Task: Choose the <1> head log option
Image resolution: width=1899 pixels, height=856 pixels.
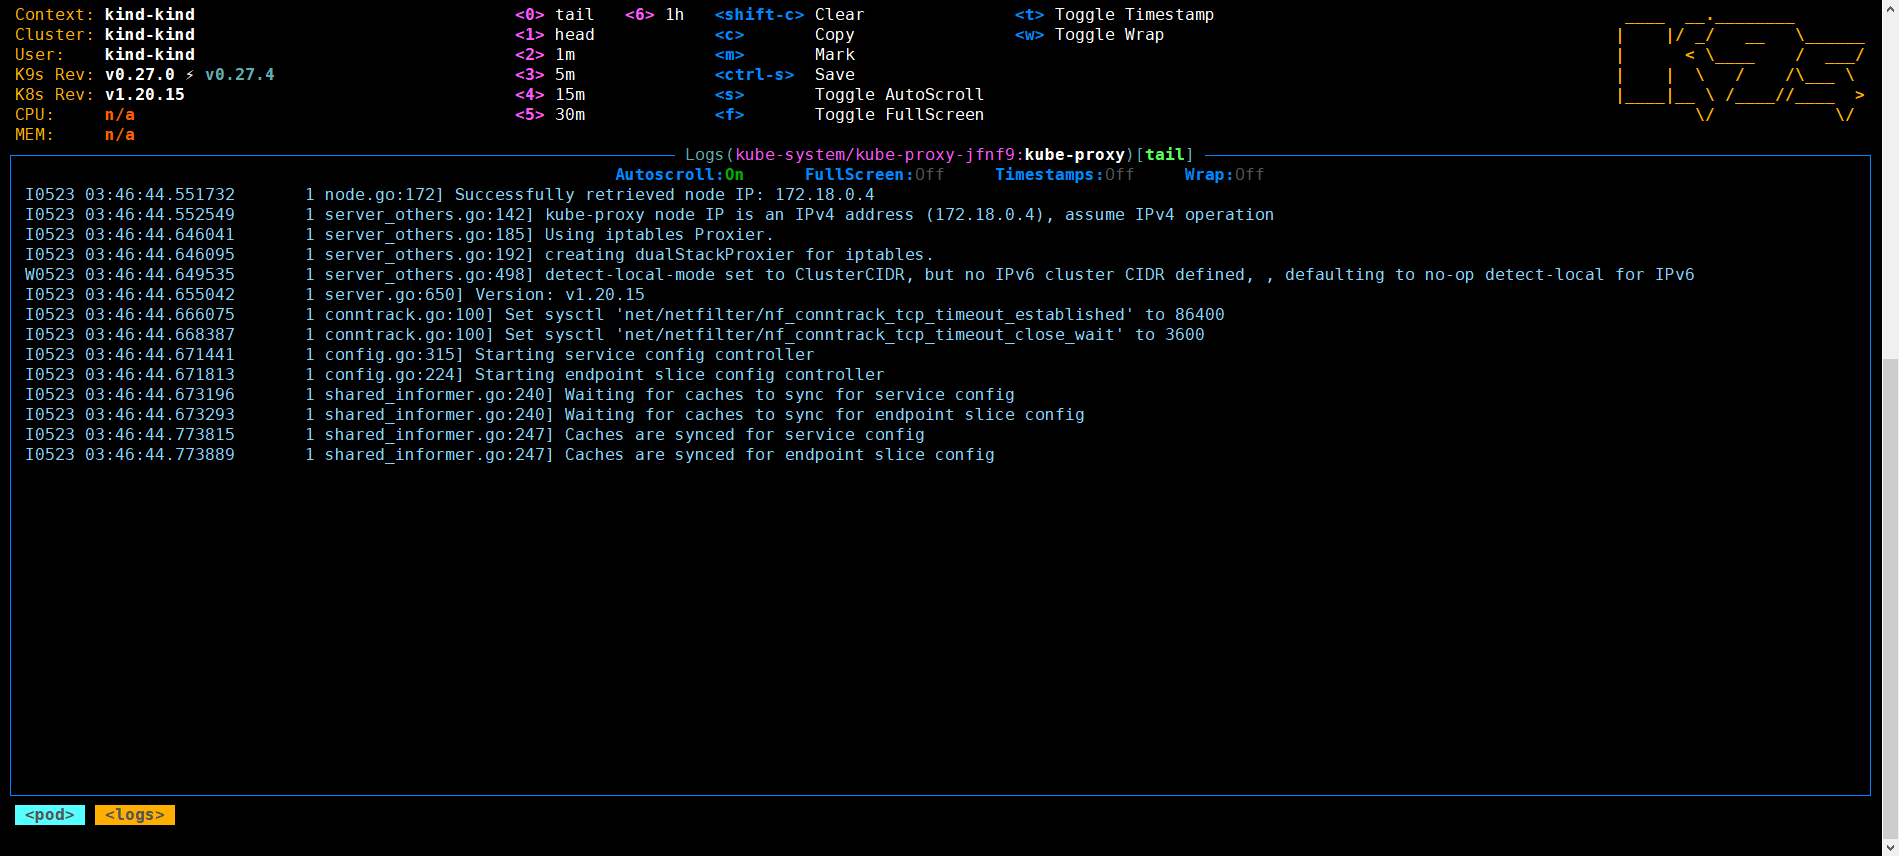Action: point(554,35)
